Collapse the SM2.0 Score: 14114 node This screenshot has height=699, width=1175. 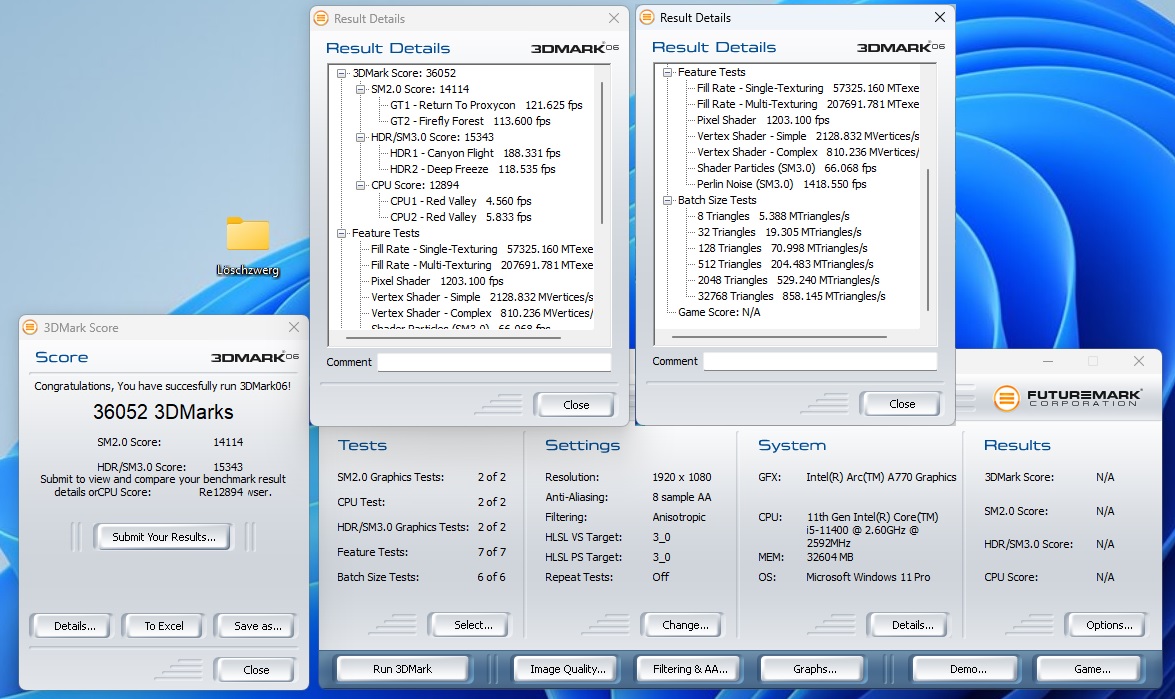pos(360,89)
